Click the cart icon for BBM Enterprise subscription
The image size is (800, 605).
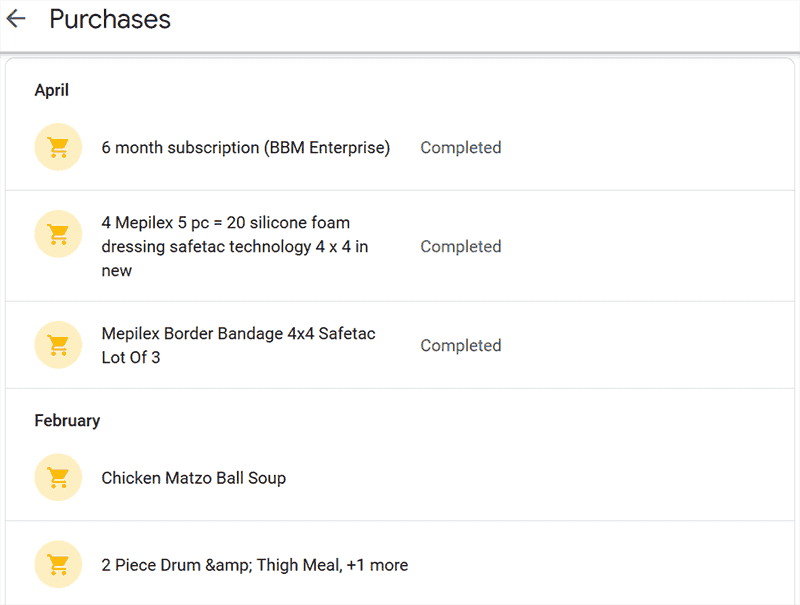coord(58,148)
